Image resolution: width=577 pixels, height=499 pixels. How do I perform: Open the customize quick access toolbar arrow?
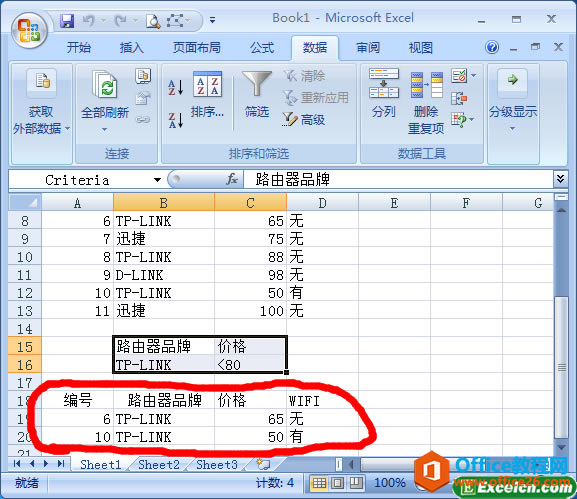[x=212, y=20]
